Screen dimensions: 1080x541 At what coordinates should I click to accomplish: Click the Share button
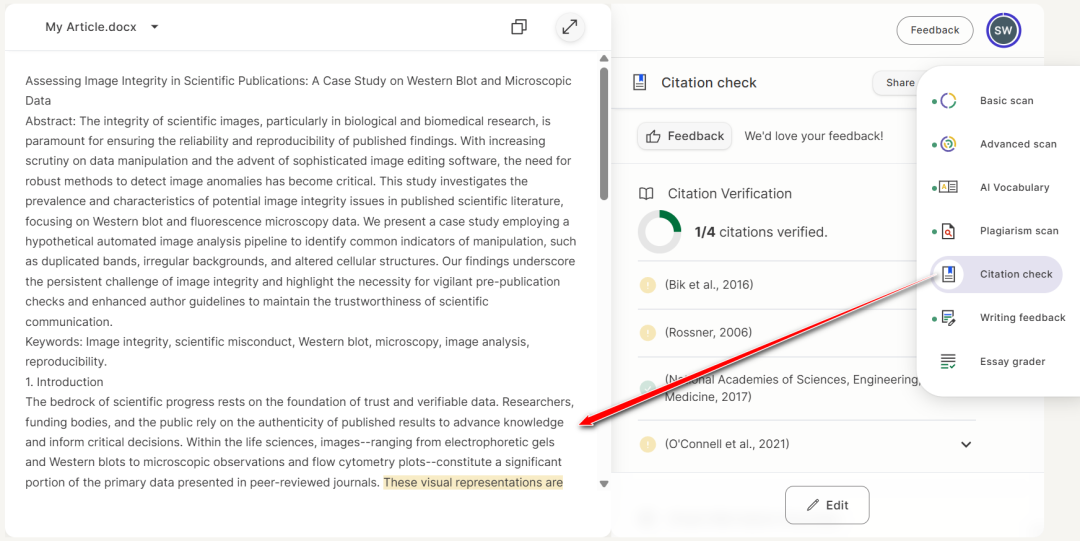pyautogui.click(x=898, y=83)
